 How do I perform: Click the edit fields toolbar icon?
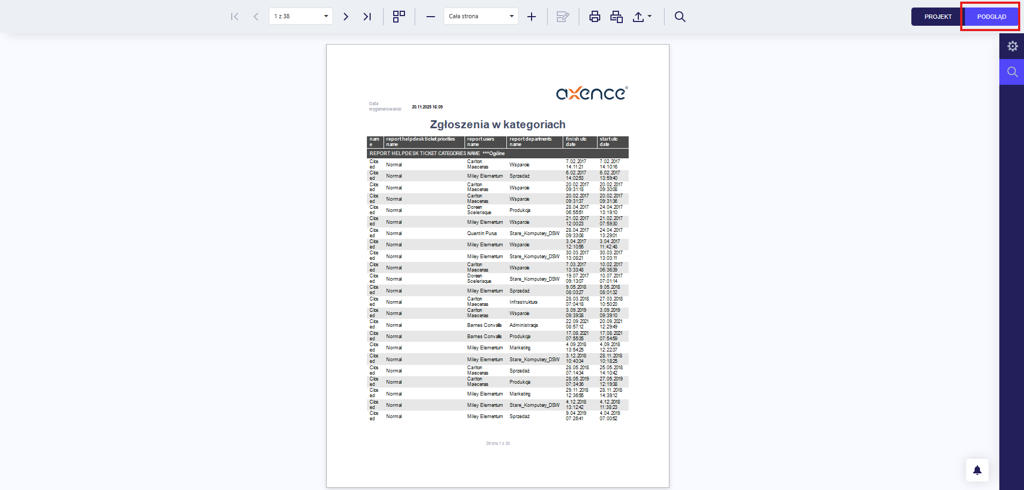click(563, 17)
